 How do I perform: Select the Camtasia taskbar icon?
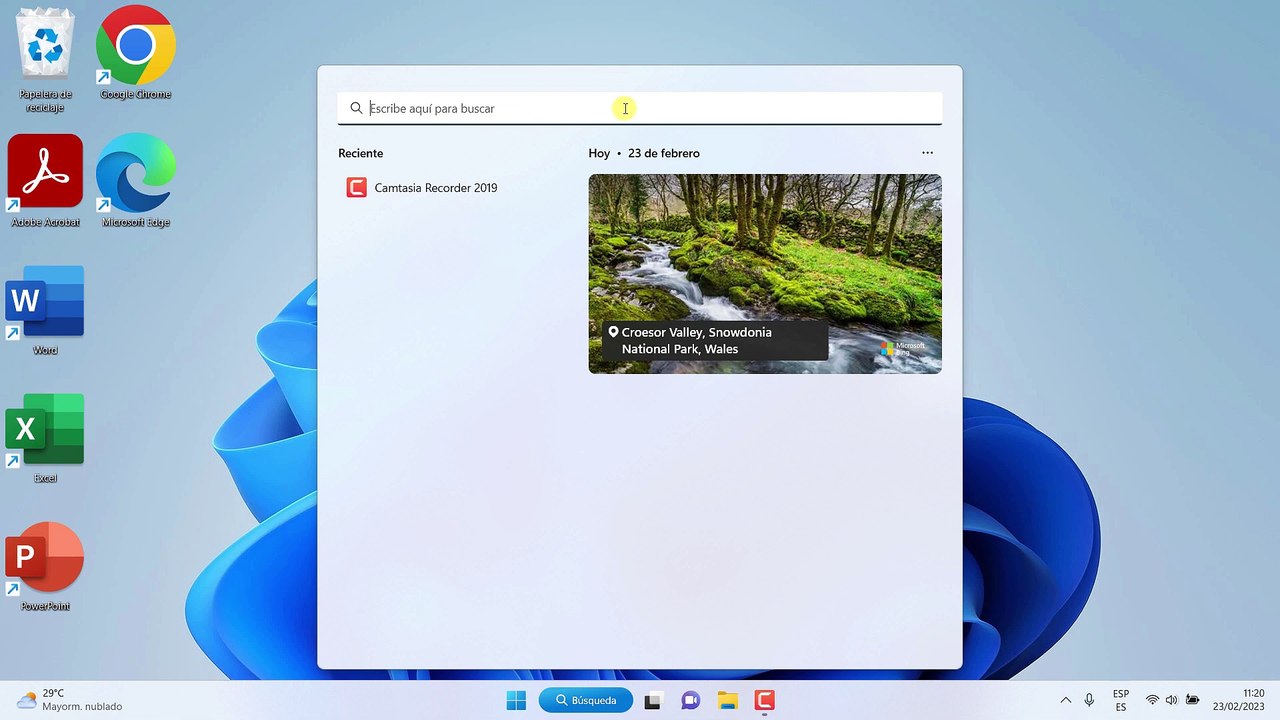click(764, 700)
